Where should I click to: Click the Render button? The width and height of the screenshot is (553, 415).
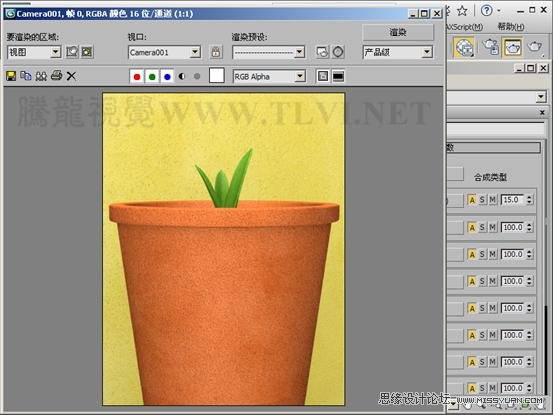(398, 32)
